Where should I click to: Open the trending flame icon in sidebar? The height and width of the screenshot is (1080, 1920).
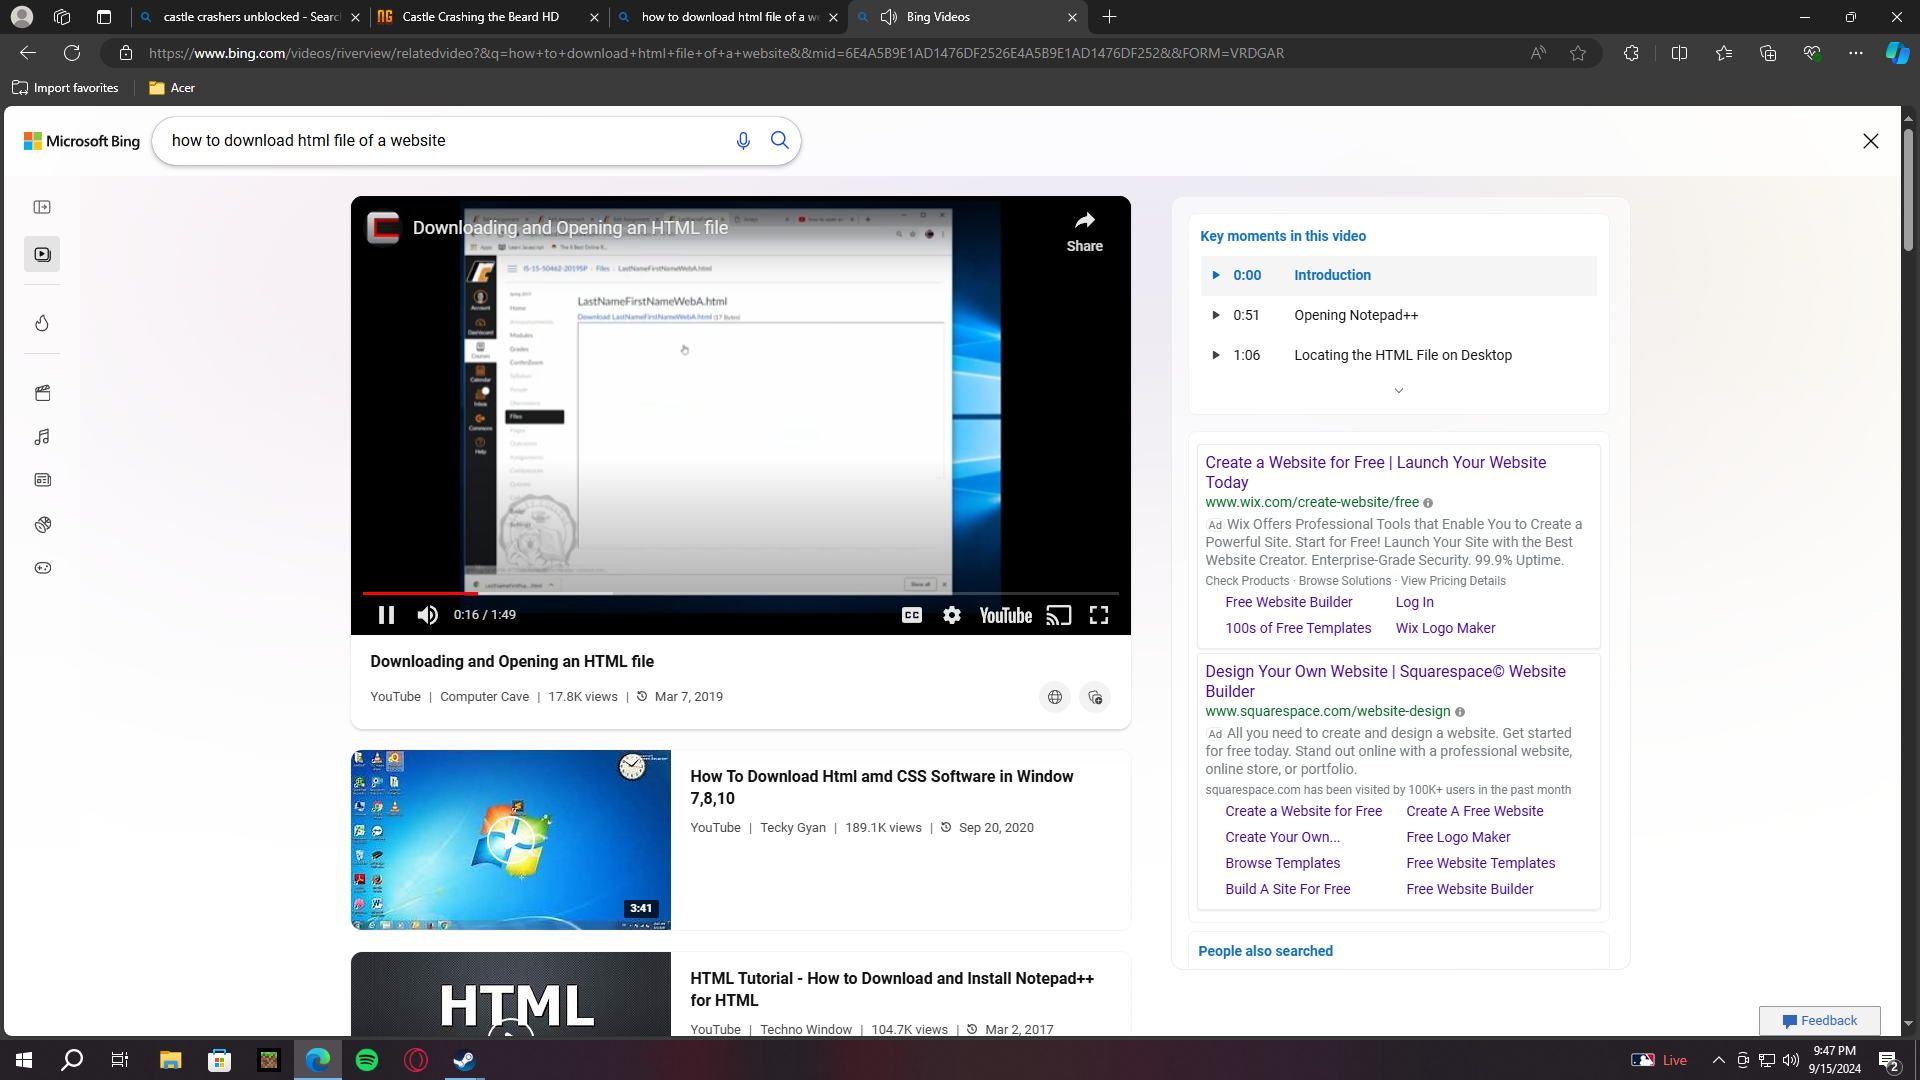point(42,323)
